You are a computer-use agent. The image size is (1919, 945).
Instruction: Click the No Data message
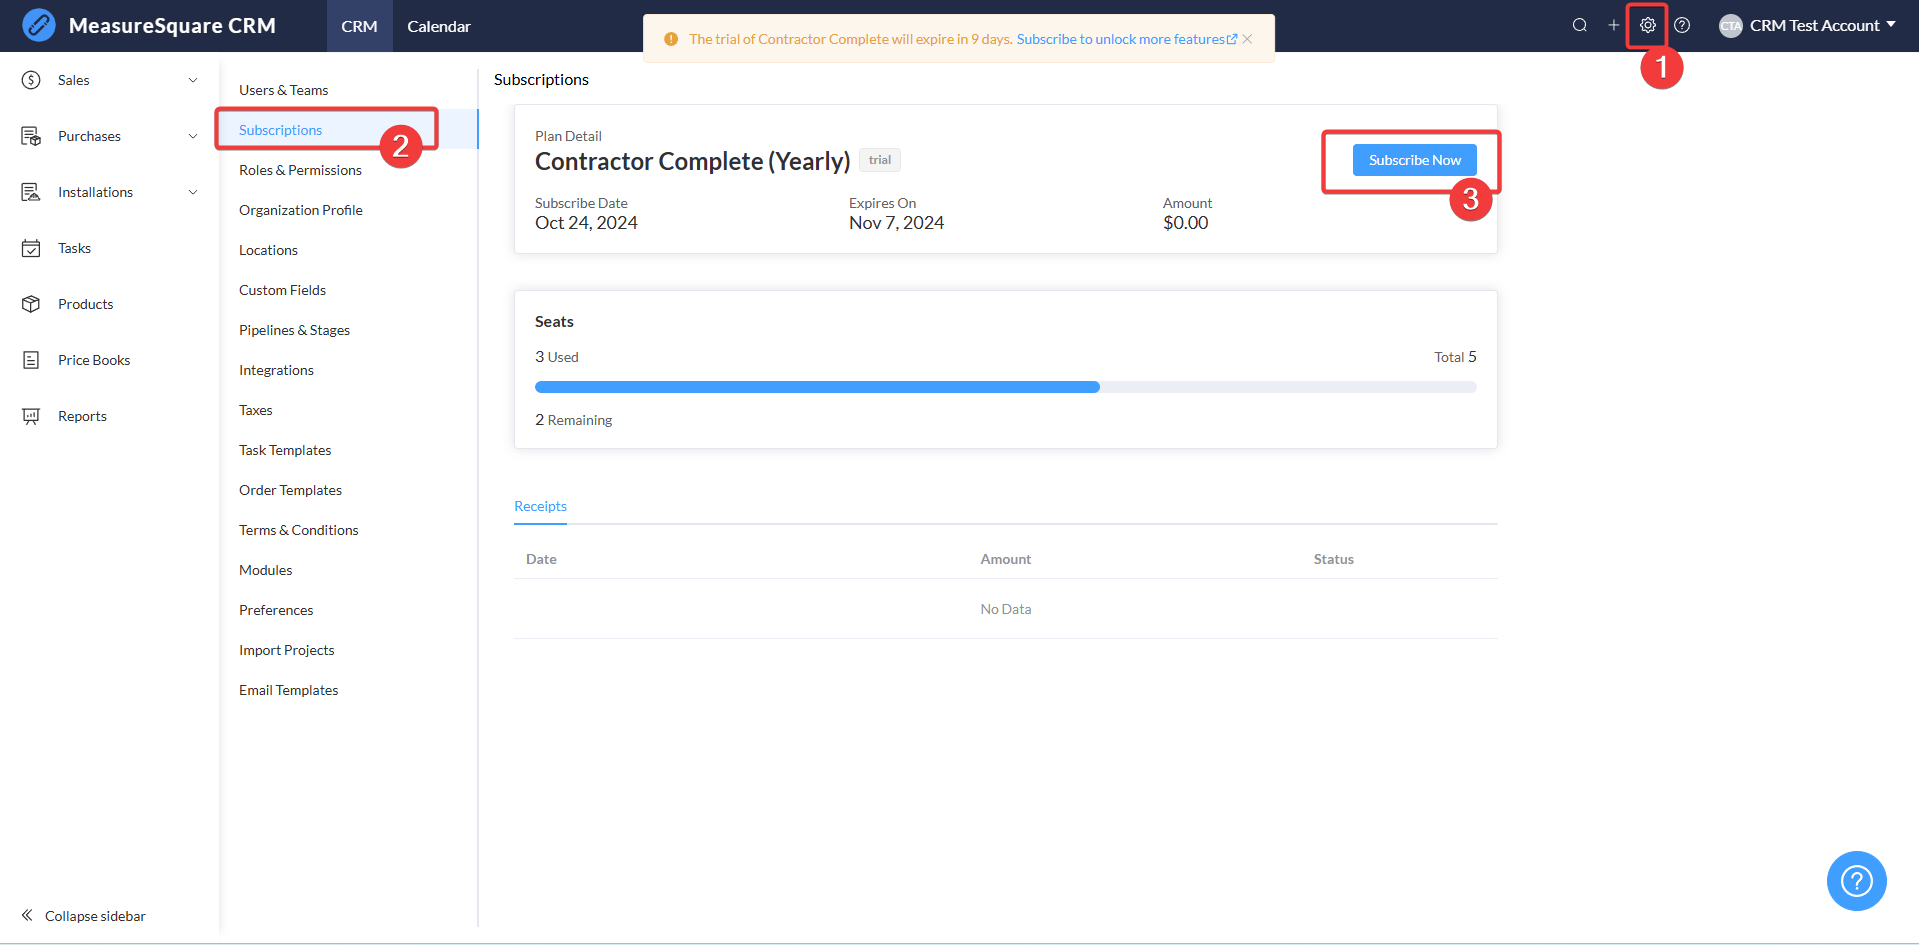[1006, 609]
